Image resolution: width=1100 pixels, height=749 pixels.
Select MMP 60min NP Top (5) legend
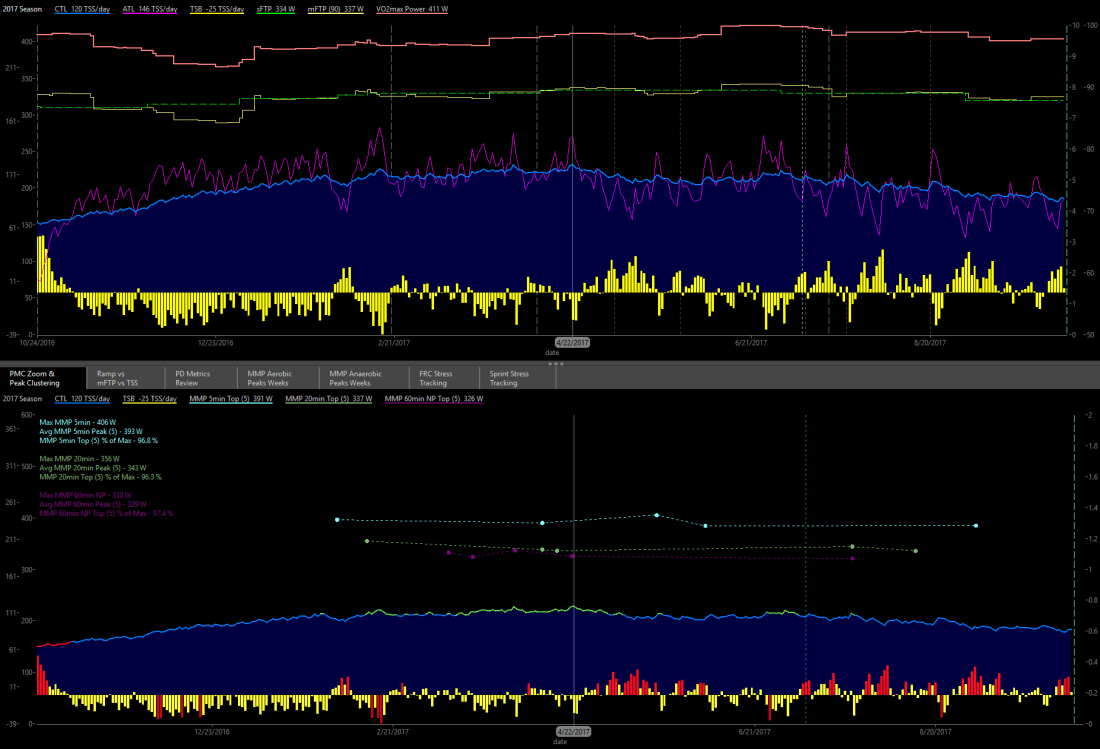click(x=433, y=399)
